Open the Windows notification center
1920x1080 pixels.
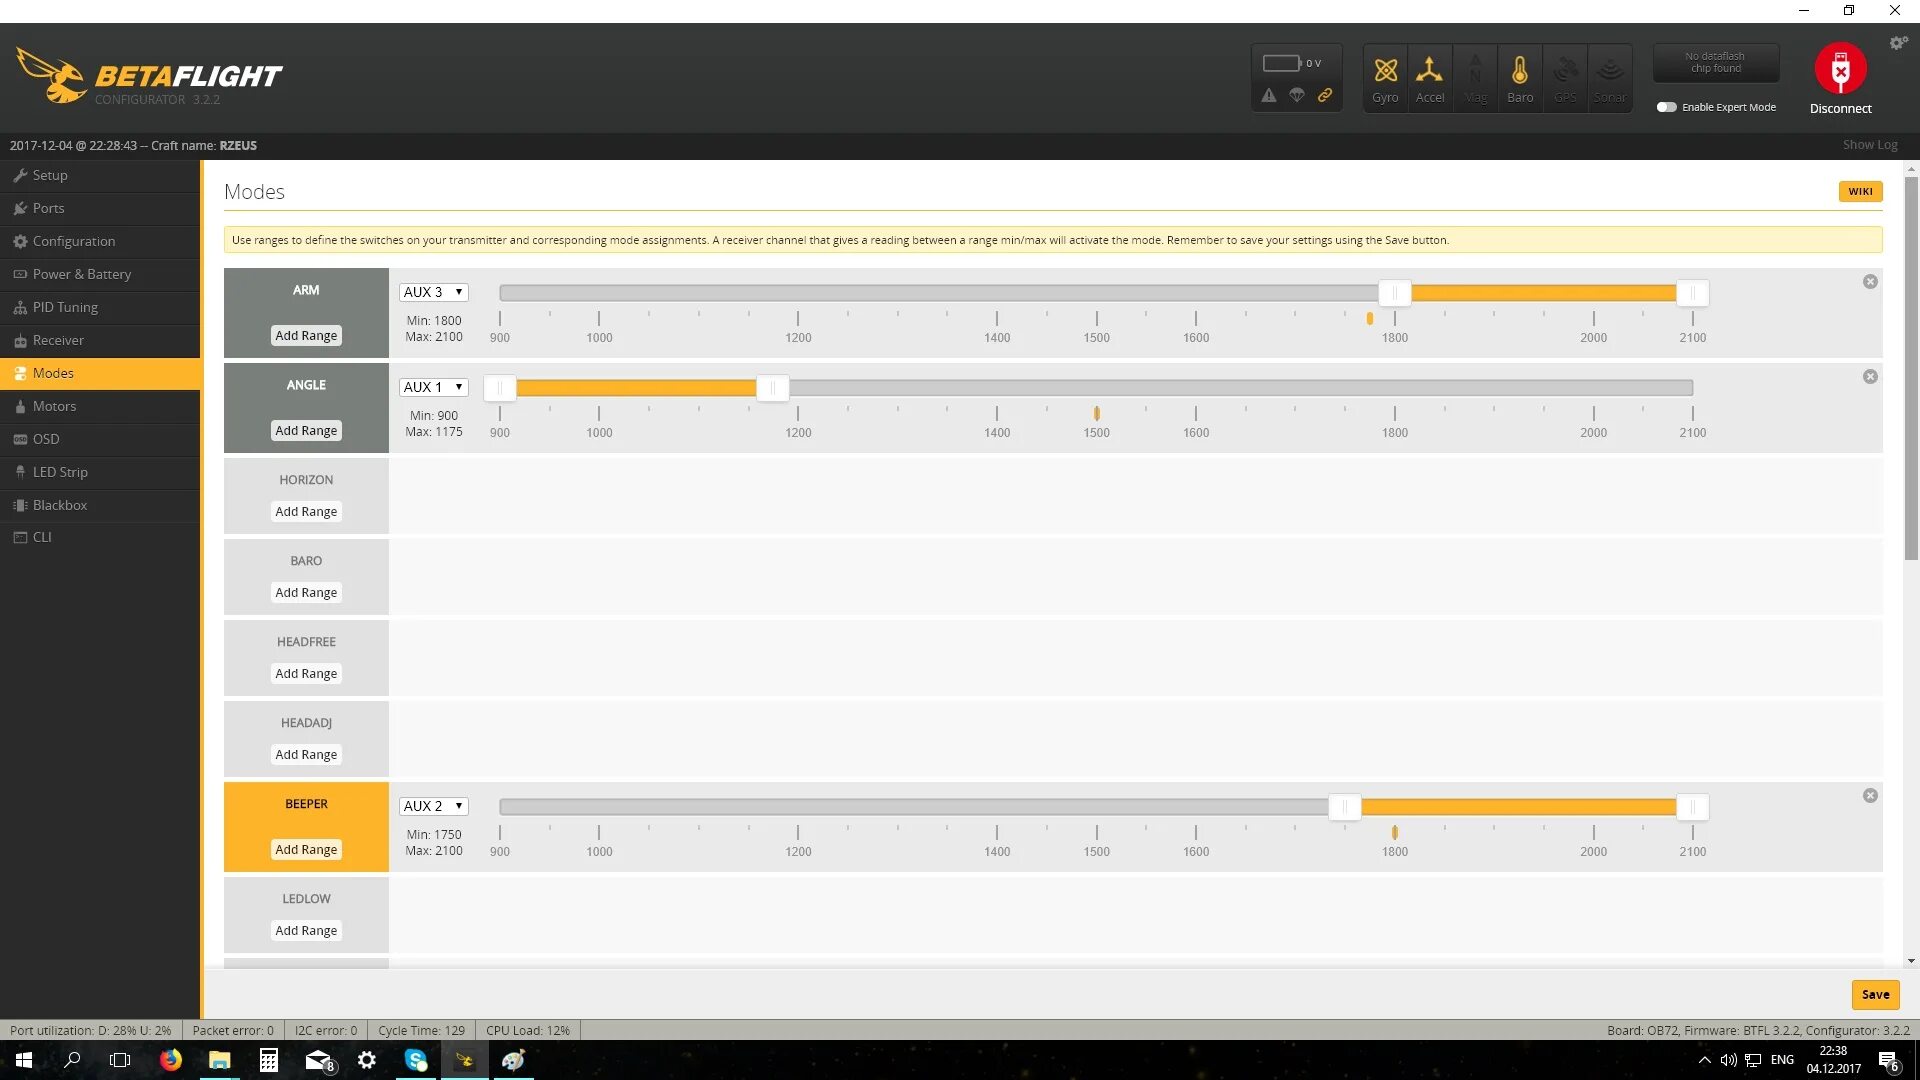[1889, 1060]
